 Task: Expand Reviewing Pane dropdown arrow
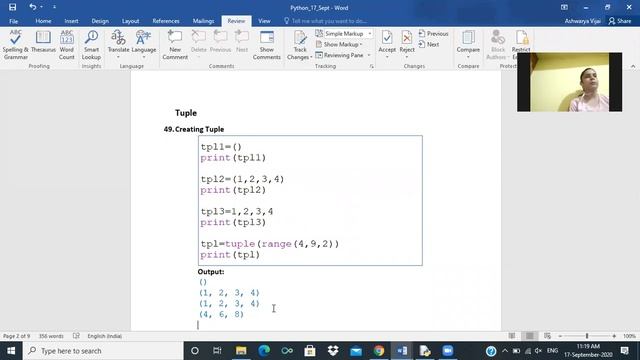pyautogui.click(x=369, y=55)
